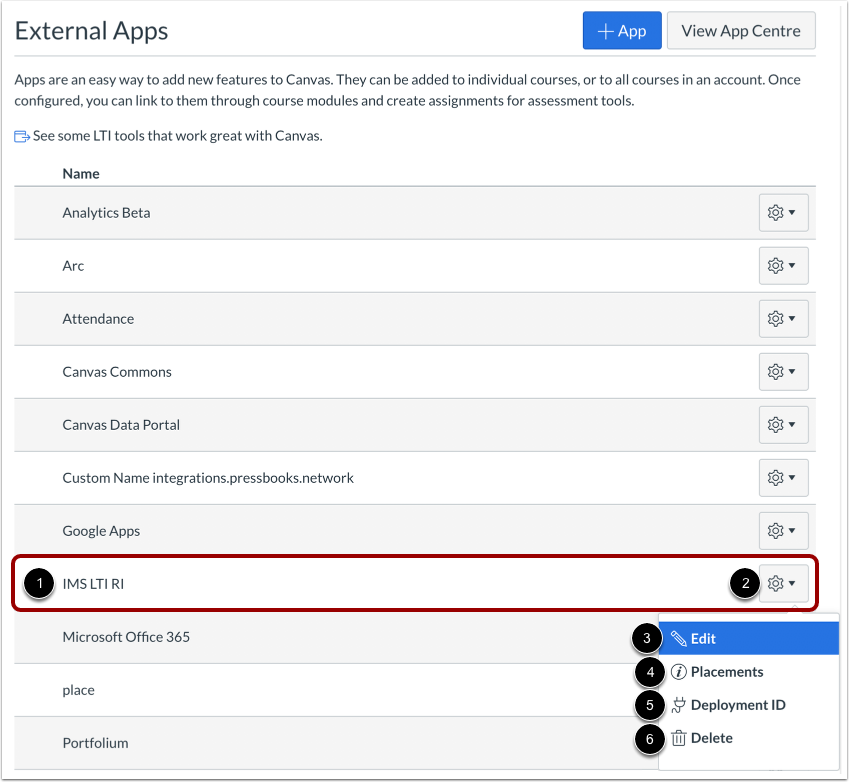Expand the settings dropdown for Attendance
Screen dimensions: 849x782
click(x=782, y=319)
